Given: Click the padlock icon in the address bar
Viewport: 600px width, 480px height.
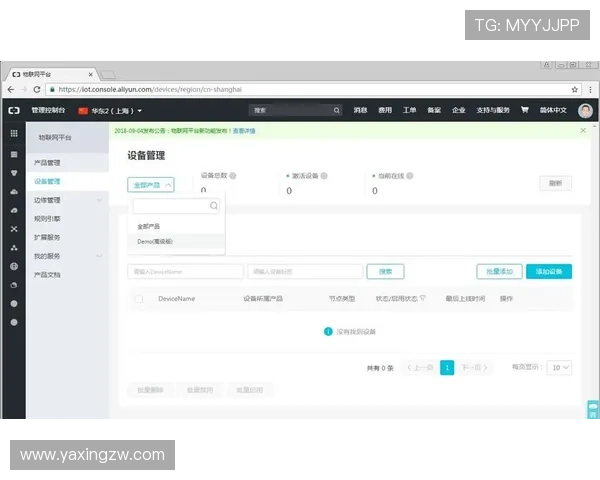Looking at the screenshot, I should pyautogui.click(x=52, y=89).
